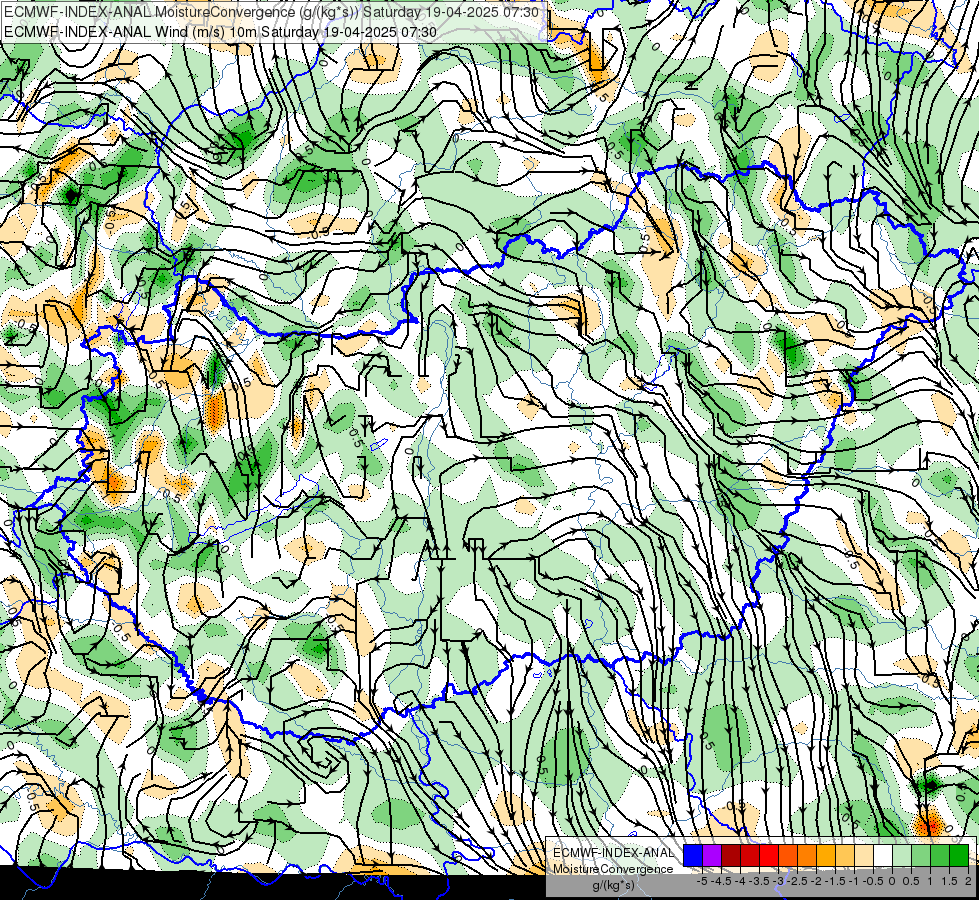
Task: Select the pale peach -1 to -0.5 swatch
Action: pyautogui.click(x=864, y=856)
